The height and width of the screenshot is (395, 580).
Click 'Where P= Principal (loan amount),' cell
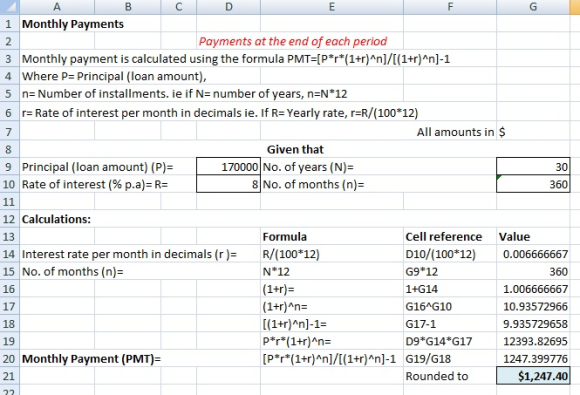pos(114,76)
